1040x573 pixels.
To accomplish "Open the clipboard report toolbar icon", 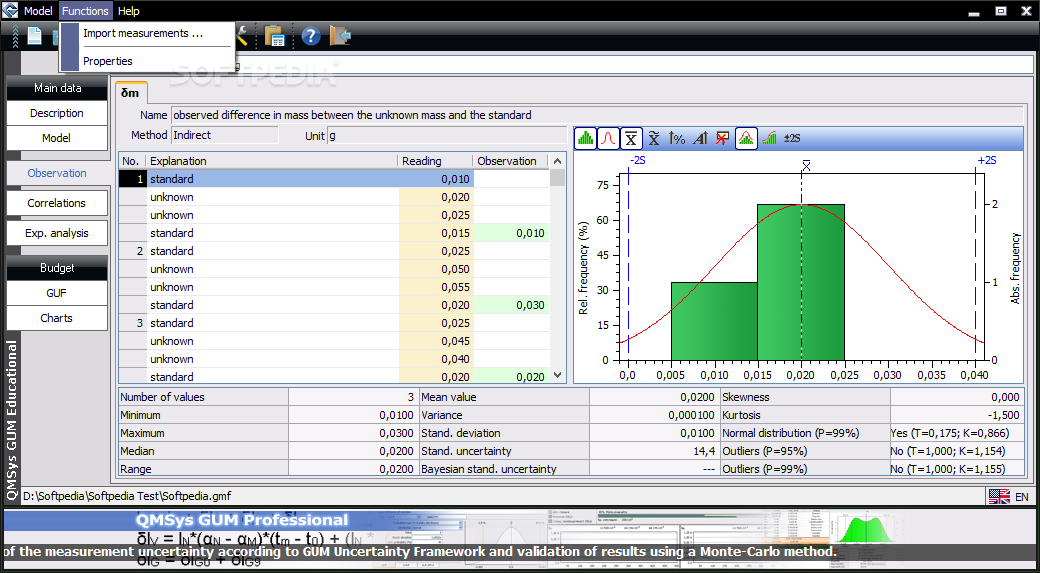I will tap(275, 36).
